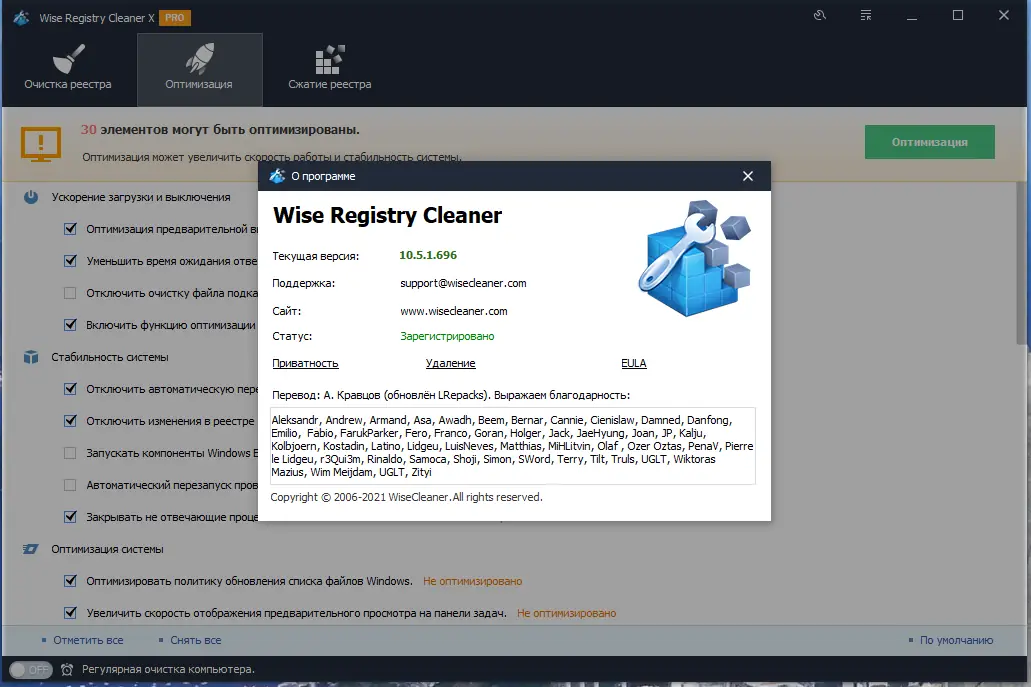Click the alarm clock schedule icon
Image resolution: width=1031 pixels, height=687 pixels.
pos(67,670)
